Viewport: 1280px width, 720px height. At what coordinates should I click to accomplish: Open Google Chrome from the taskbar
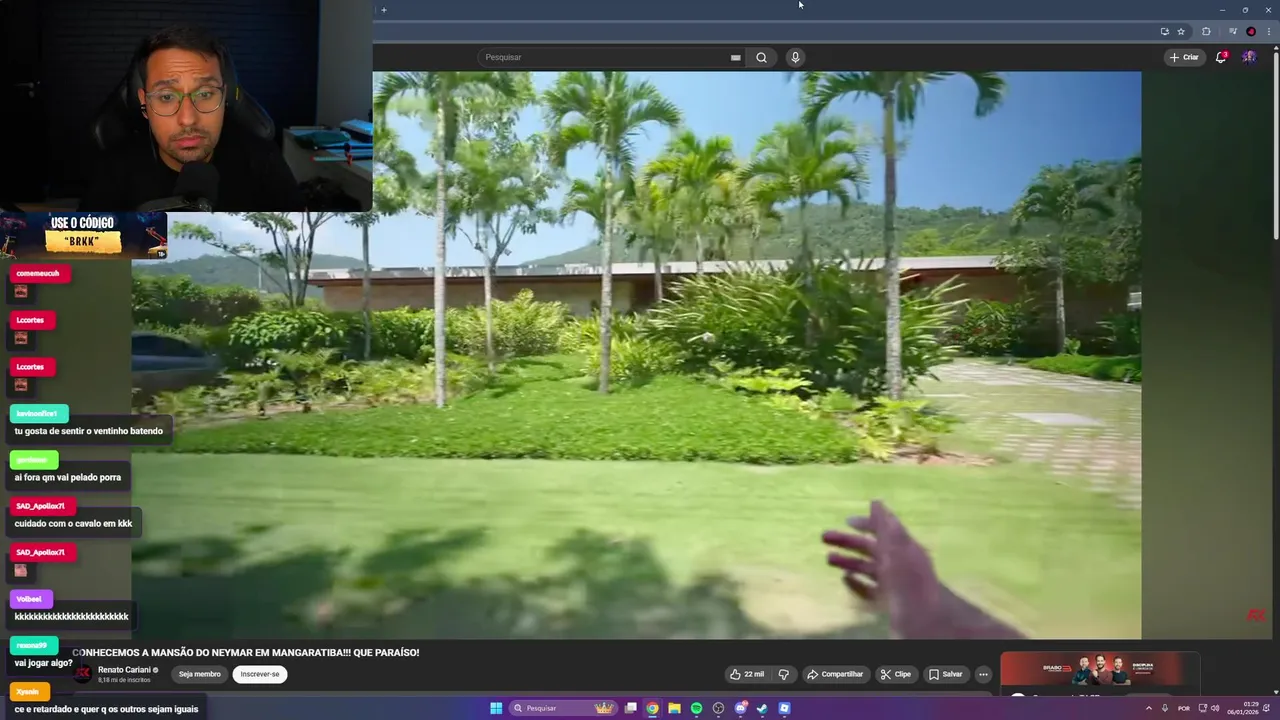[x=653, y=708]
